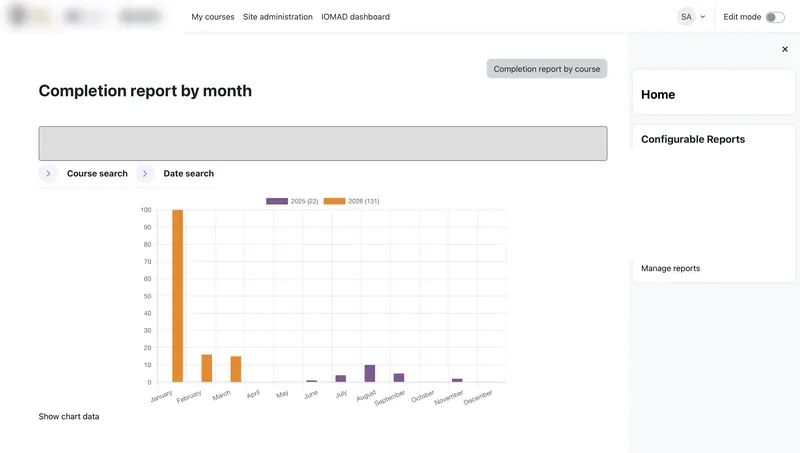Click the Show chart data link
Viewport: 800px width, 453px height.
[x=69, y=416]
